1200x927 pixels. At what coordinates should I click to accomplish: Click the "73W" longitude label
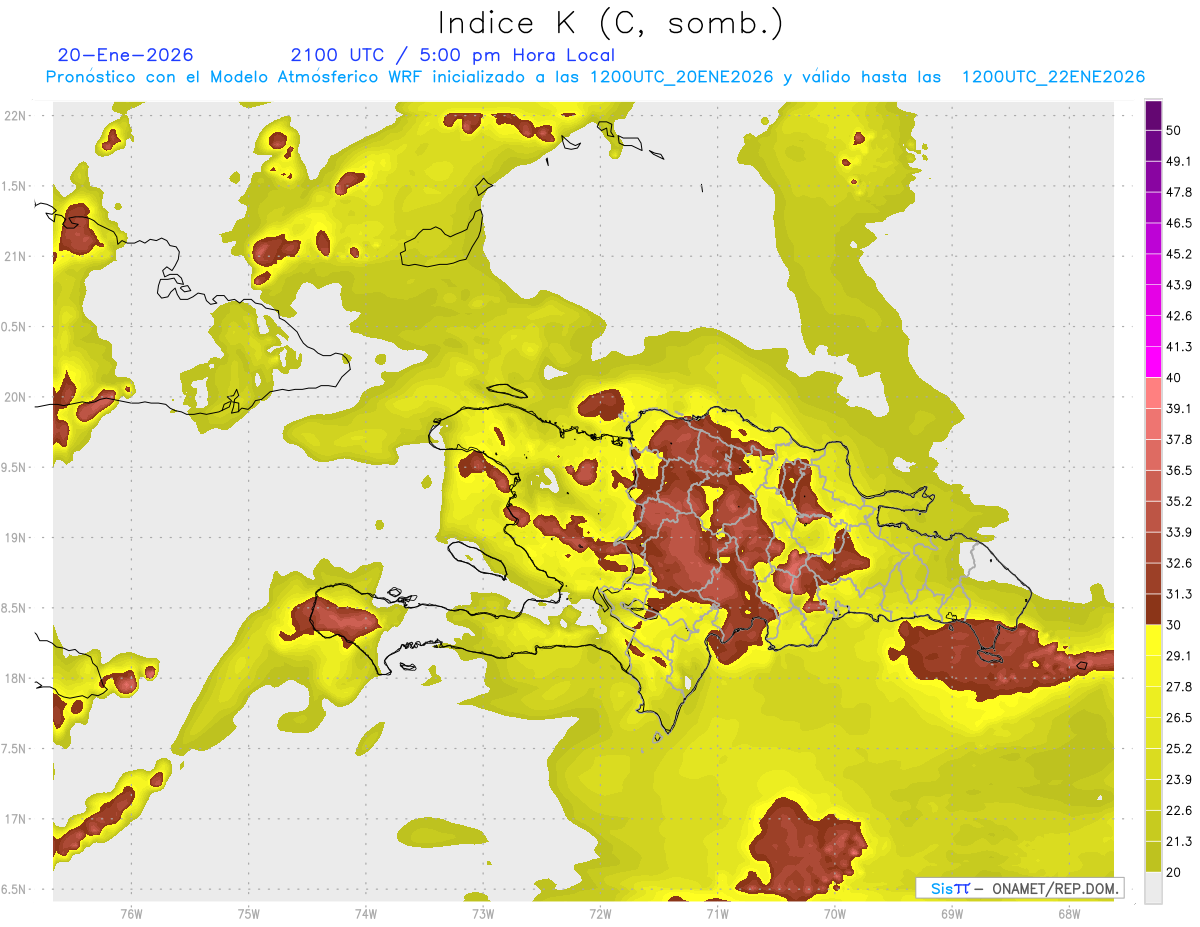[x=483, y=914]
